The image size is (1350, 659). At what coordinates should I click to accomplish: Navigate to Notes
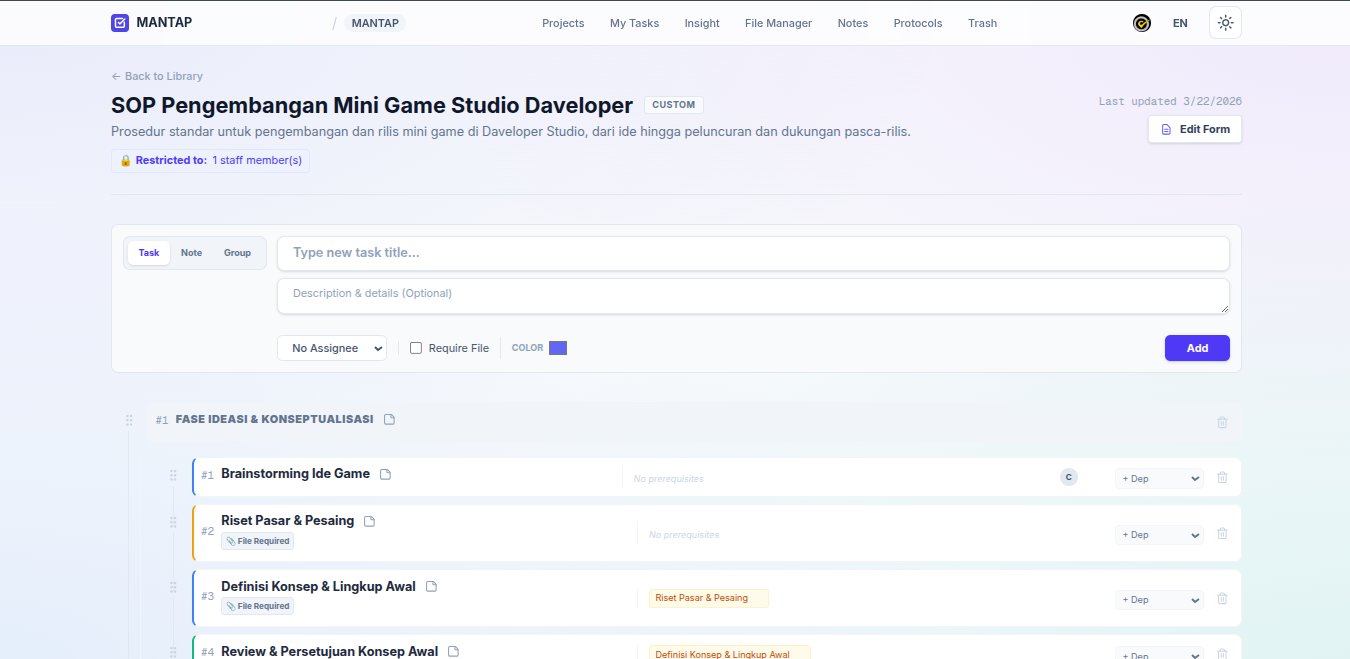pyautogui.click(x=853, y=23)
